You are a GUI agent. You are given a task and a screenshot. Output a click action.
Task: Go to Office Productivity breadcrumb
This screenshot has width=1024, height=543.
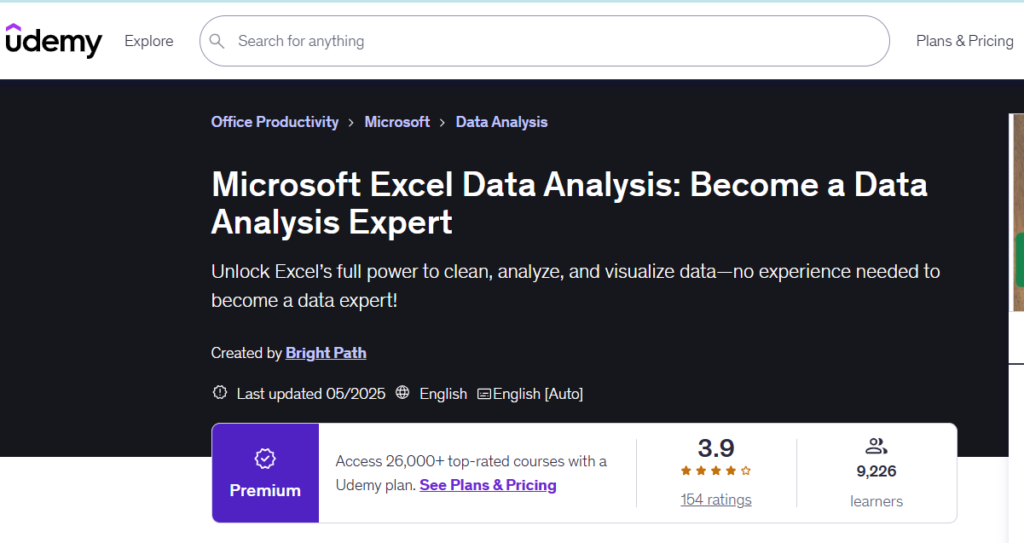coord(274,122)
